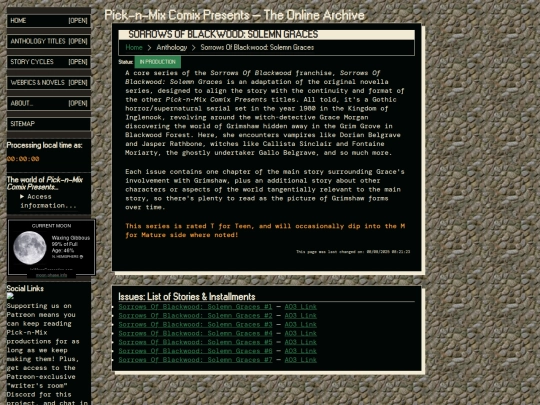Click the Social Links heading

[25, 289]
